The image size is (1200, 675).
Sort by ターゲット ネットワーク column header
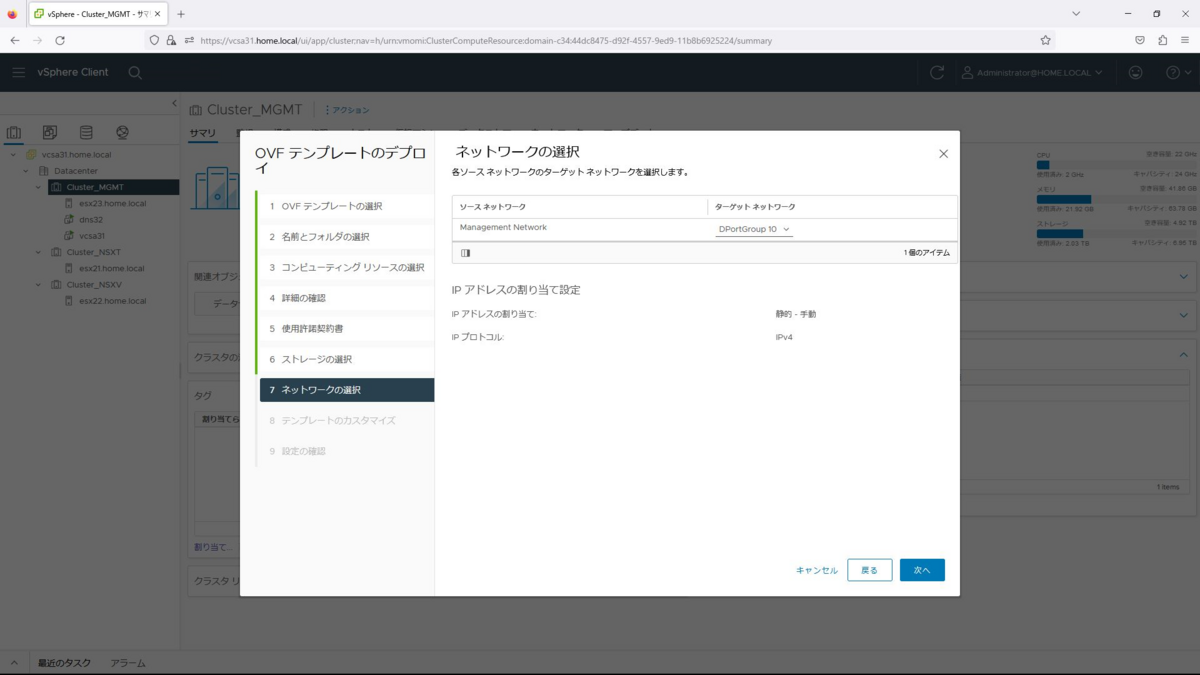pos(755,207)
